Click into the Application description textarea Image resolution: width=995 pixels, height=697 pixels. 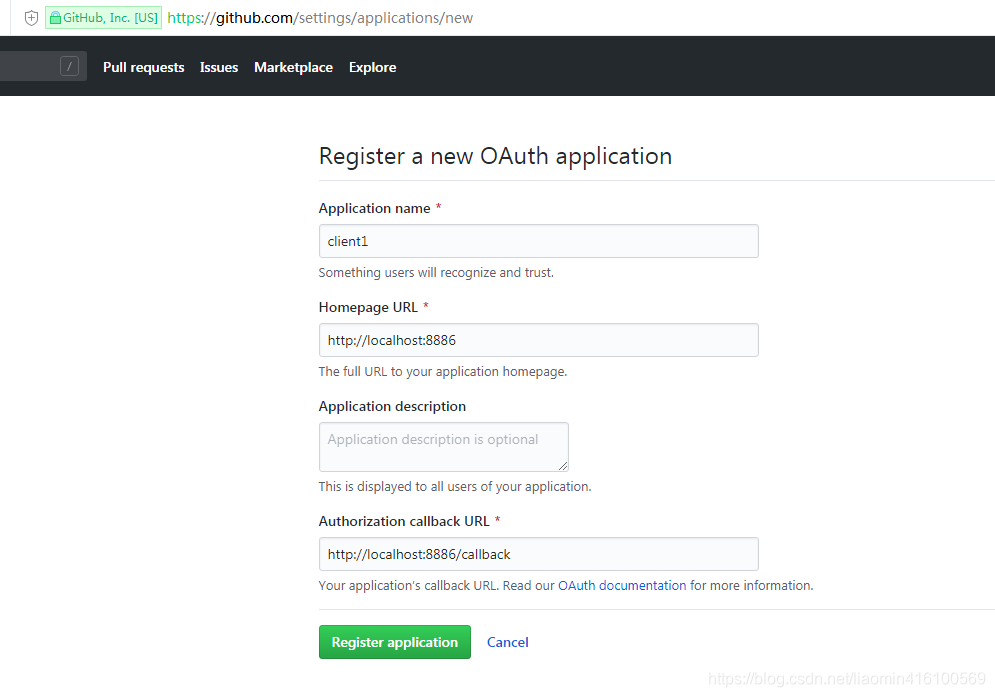tap(444, 447)
